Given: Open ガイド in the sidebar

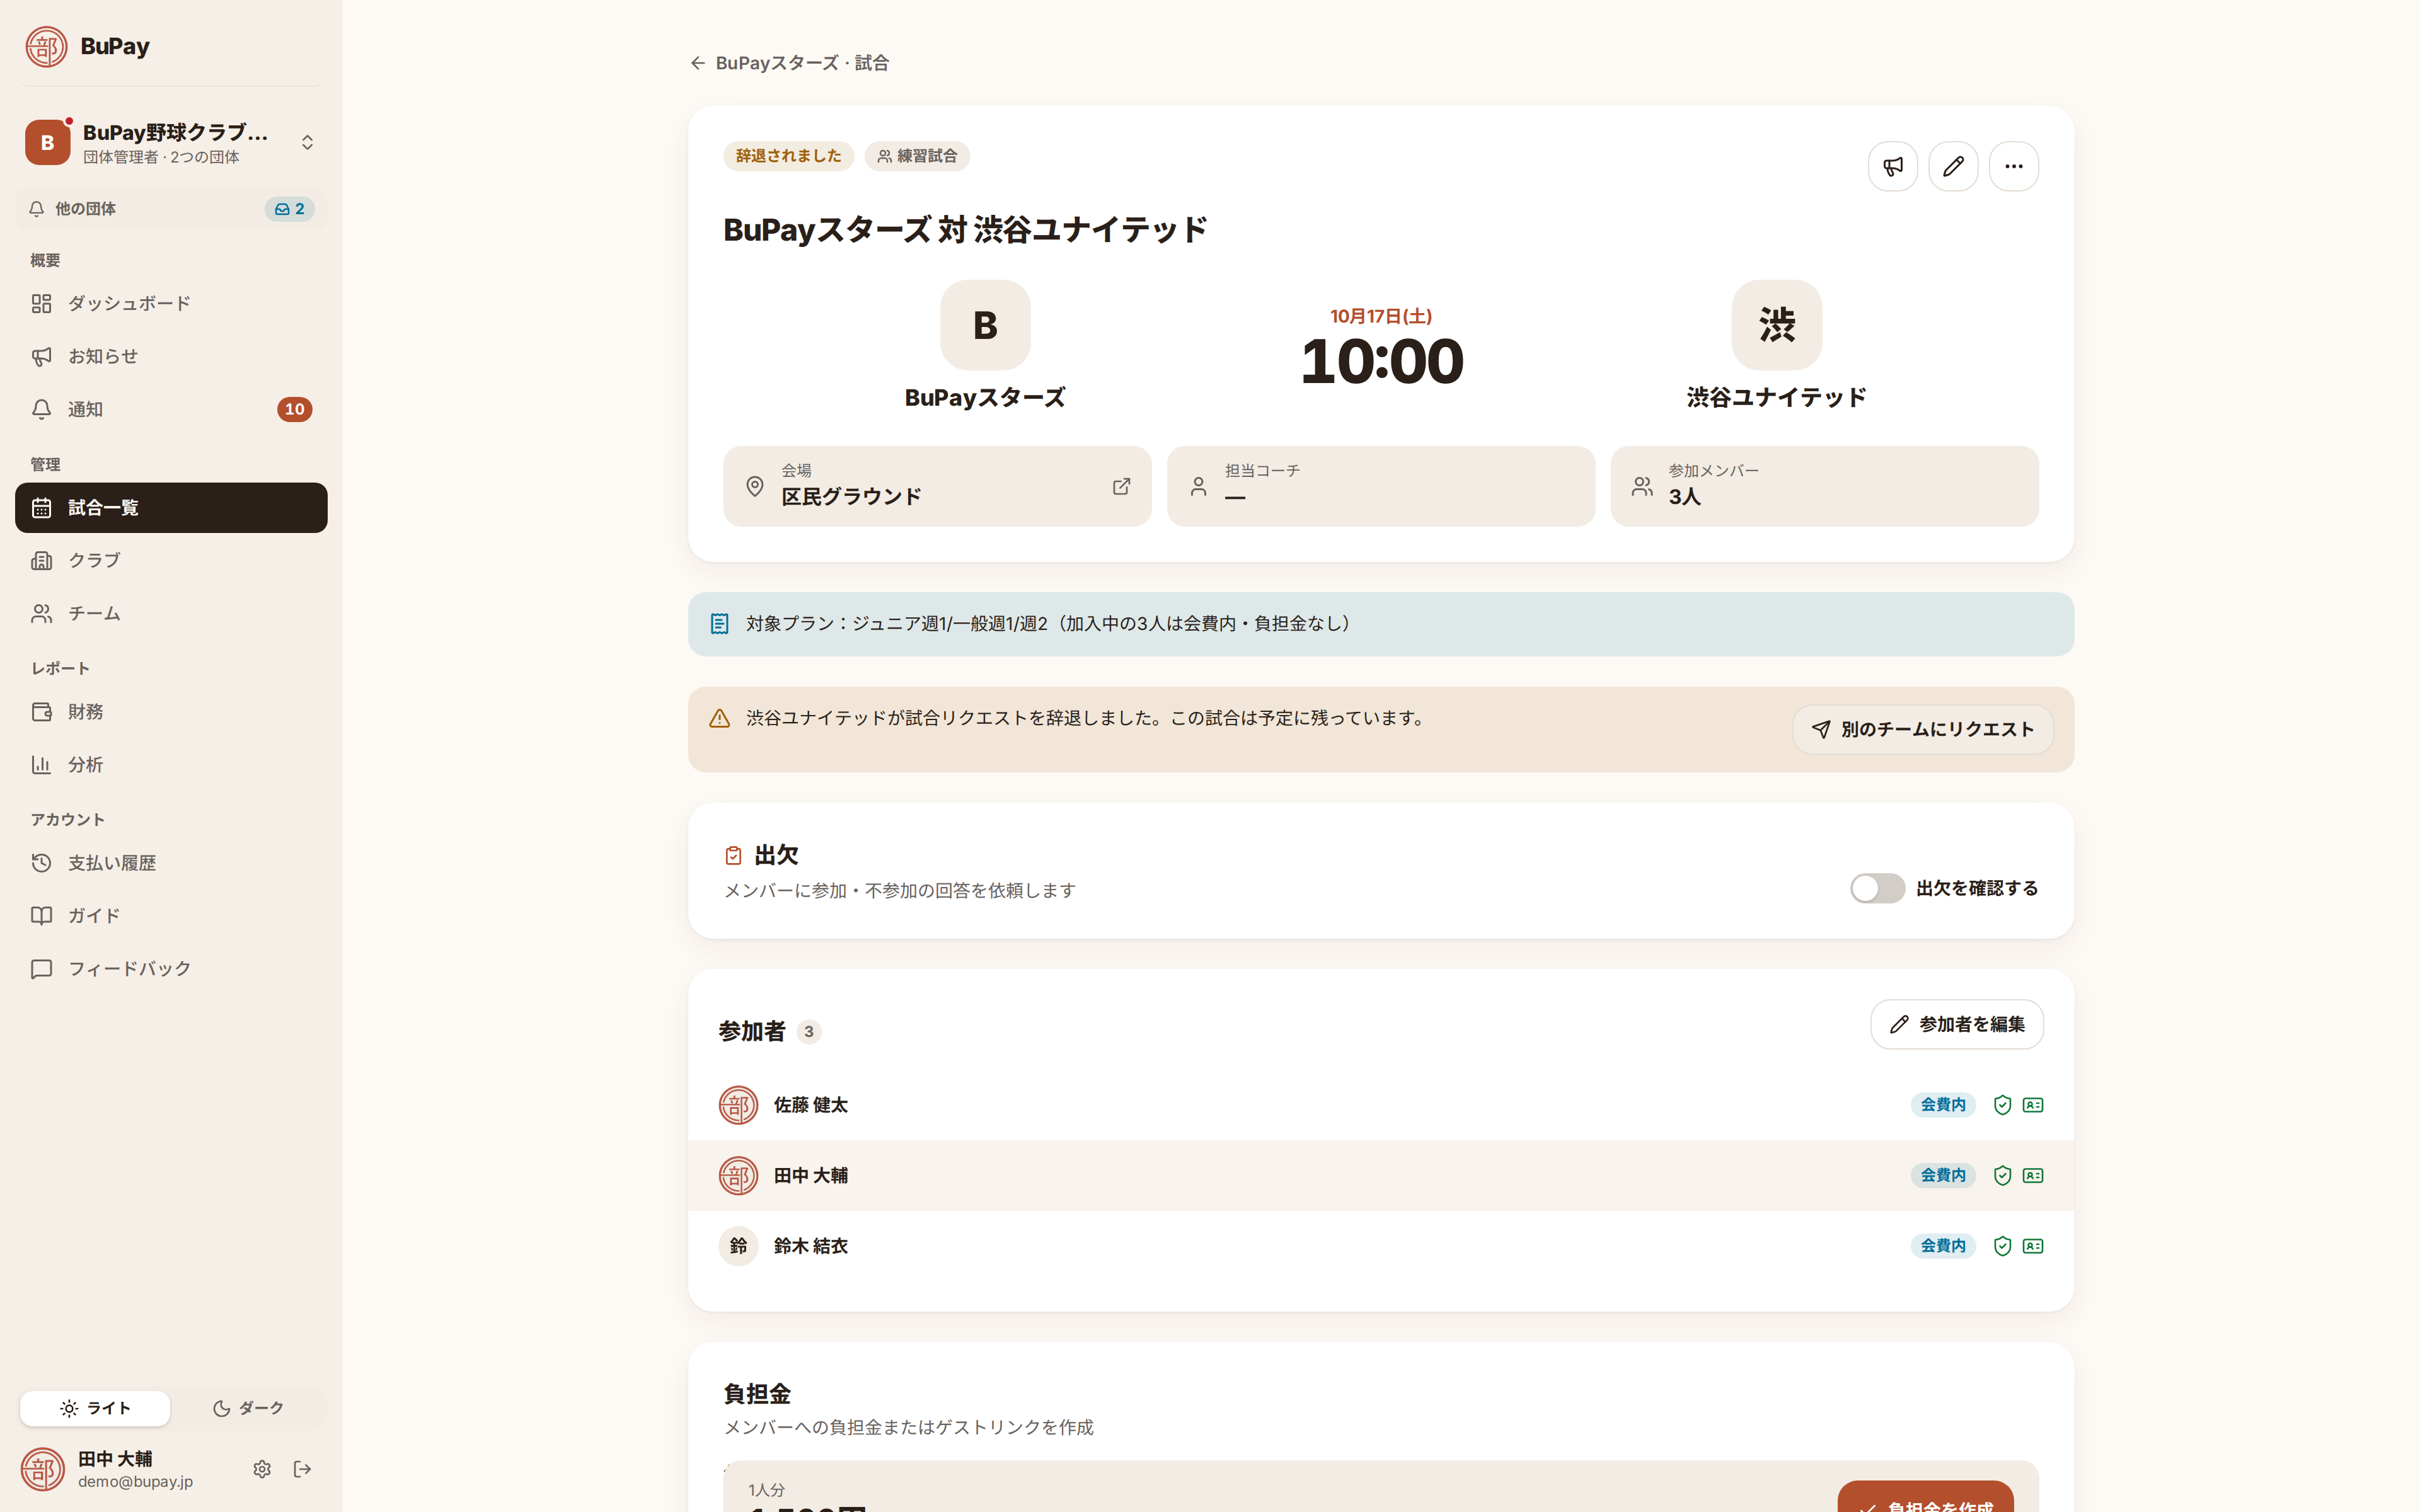Looking at the screenshot, I should click(x=171, y=916).
